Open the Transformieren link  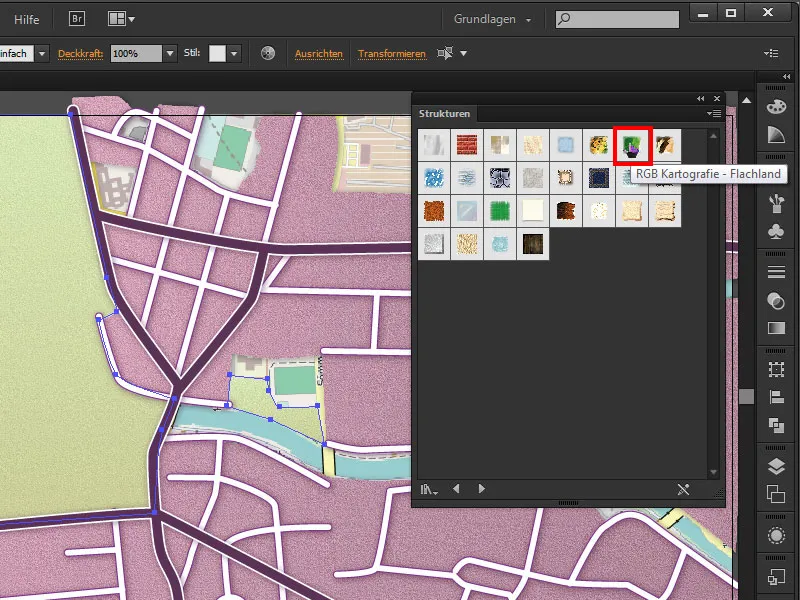tap(392, 54)
